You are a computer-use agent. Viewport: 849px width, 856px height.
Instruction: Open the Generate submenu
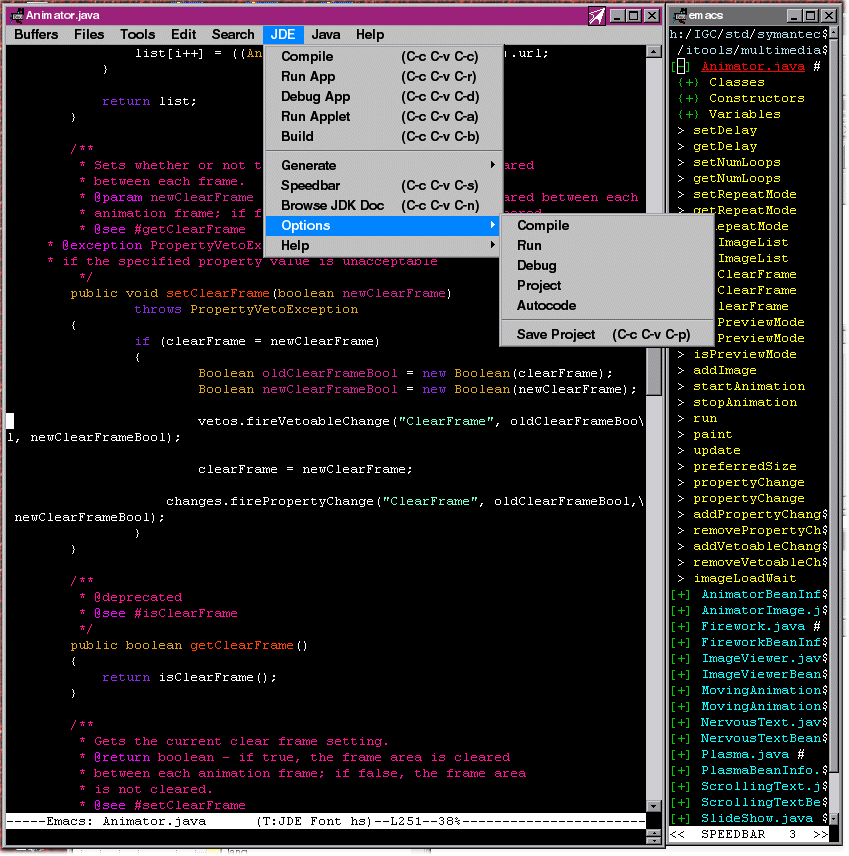tap(308, 166)
